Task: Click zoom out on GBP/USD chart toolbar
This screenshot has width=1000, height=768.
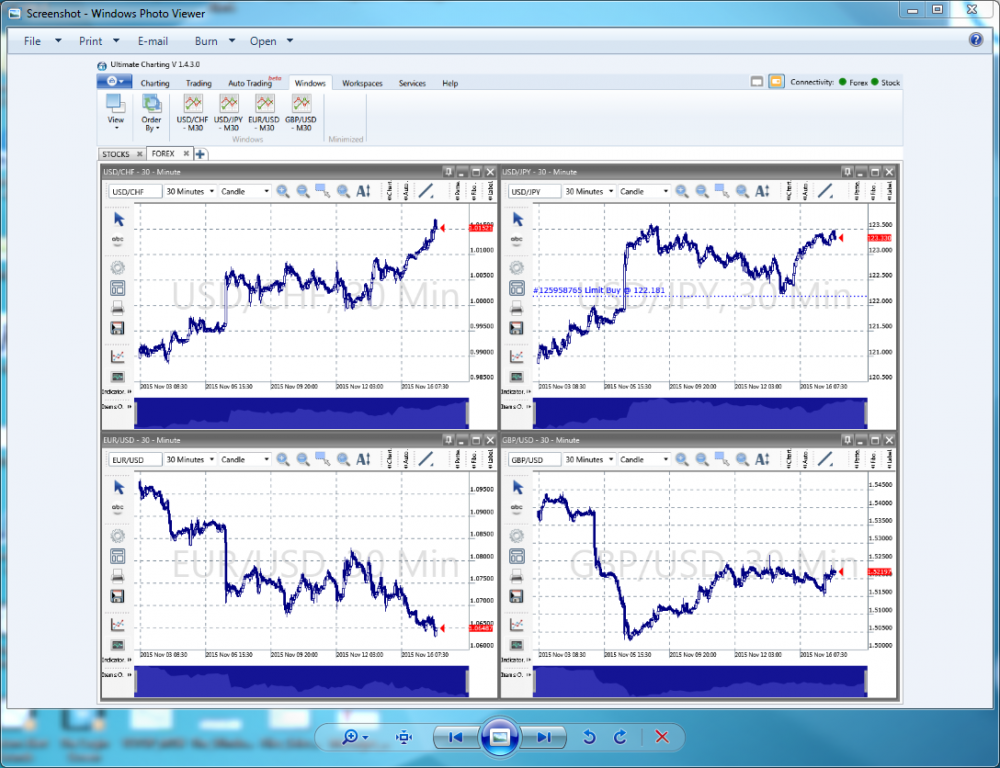Action: pos(702,459)
